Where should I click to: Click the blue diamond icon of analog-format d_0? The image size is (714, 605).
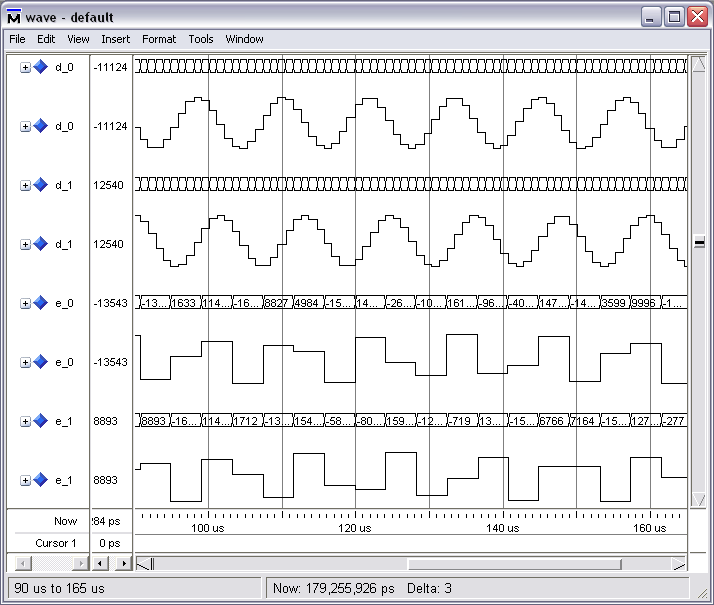[41, 126]
